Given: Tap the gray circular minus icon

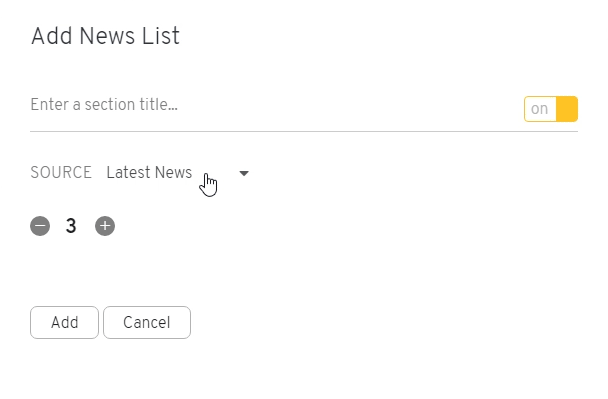Looking at the screenshot, I should click(40, 226).
